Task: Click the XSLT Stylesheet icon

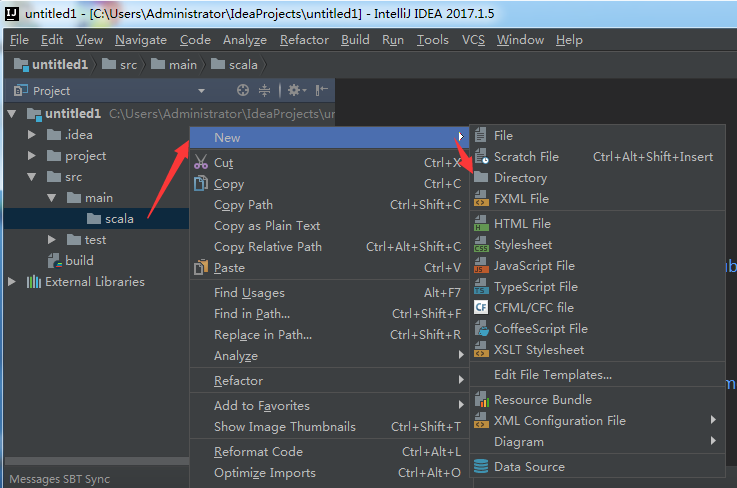Action: click(x=481, y=349)
